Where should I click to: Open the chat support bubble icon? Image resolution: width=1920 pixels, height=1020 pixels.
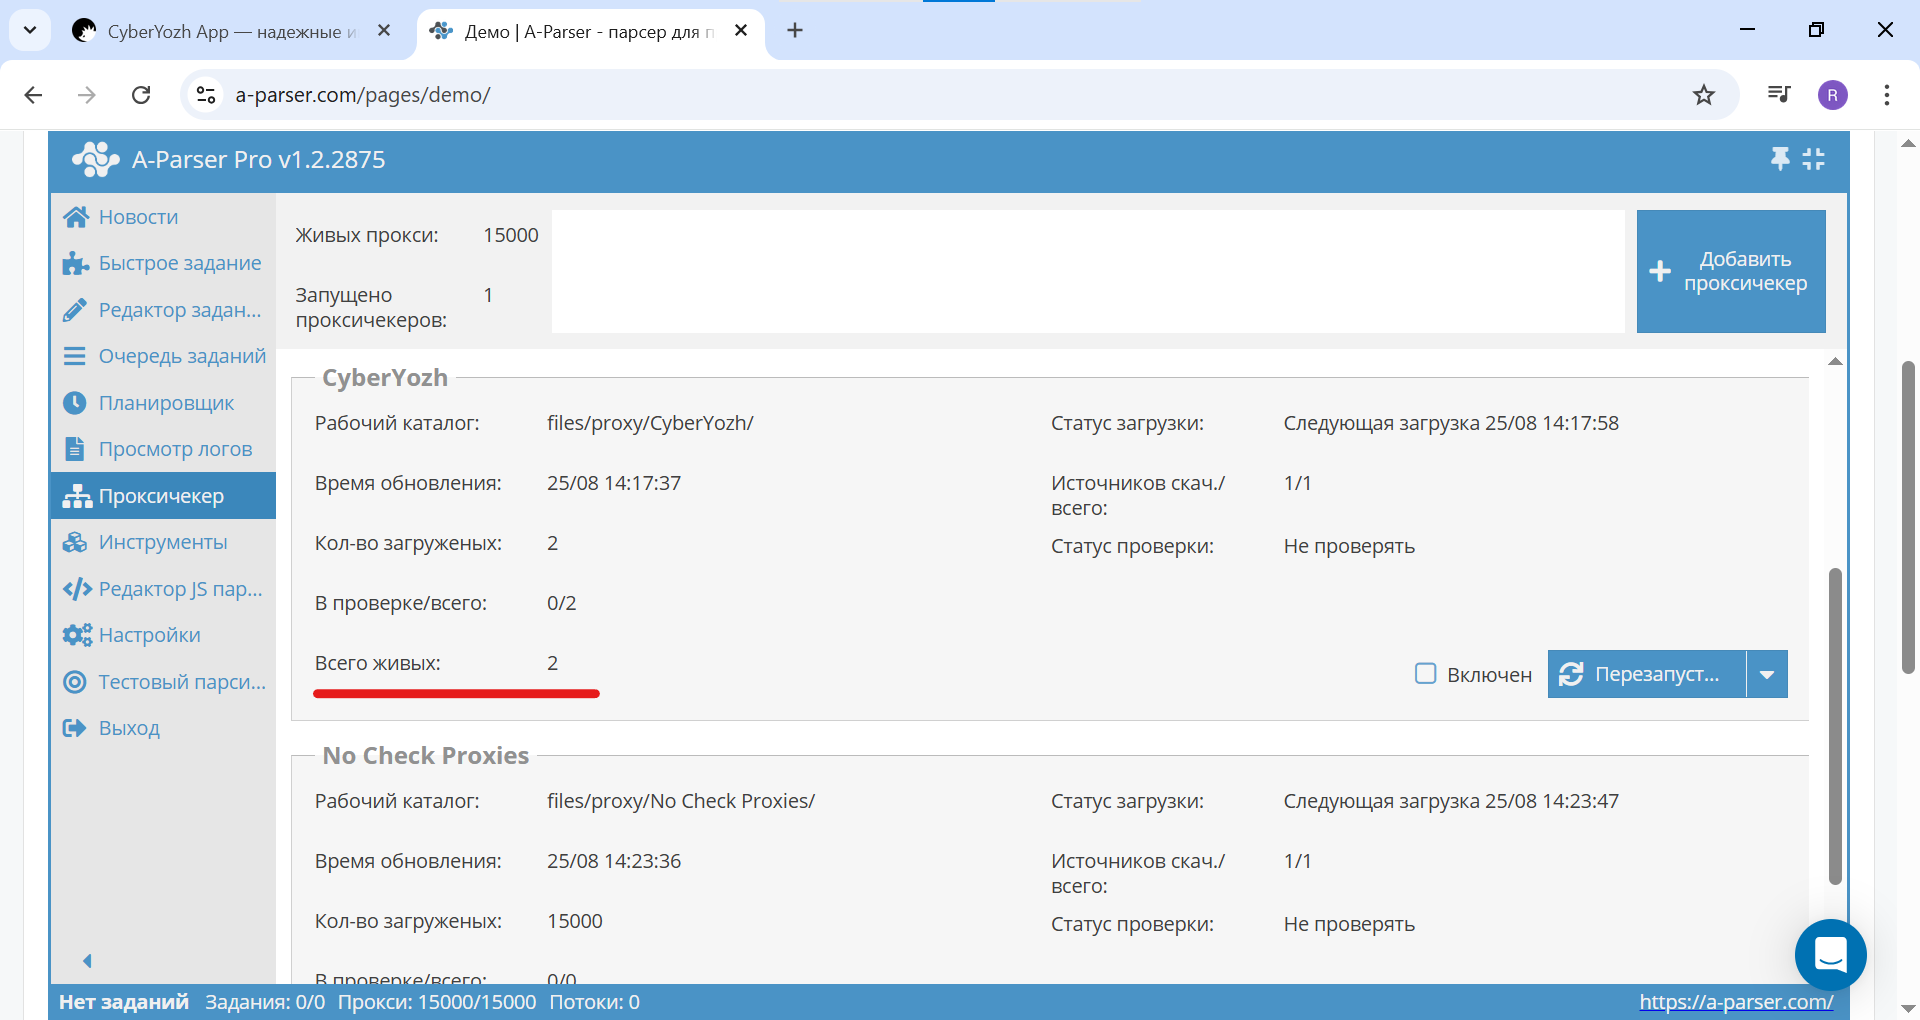click(1830, 955)
